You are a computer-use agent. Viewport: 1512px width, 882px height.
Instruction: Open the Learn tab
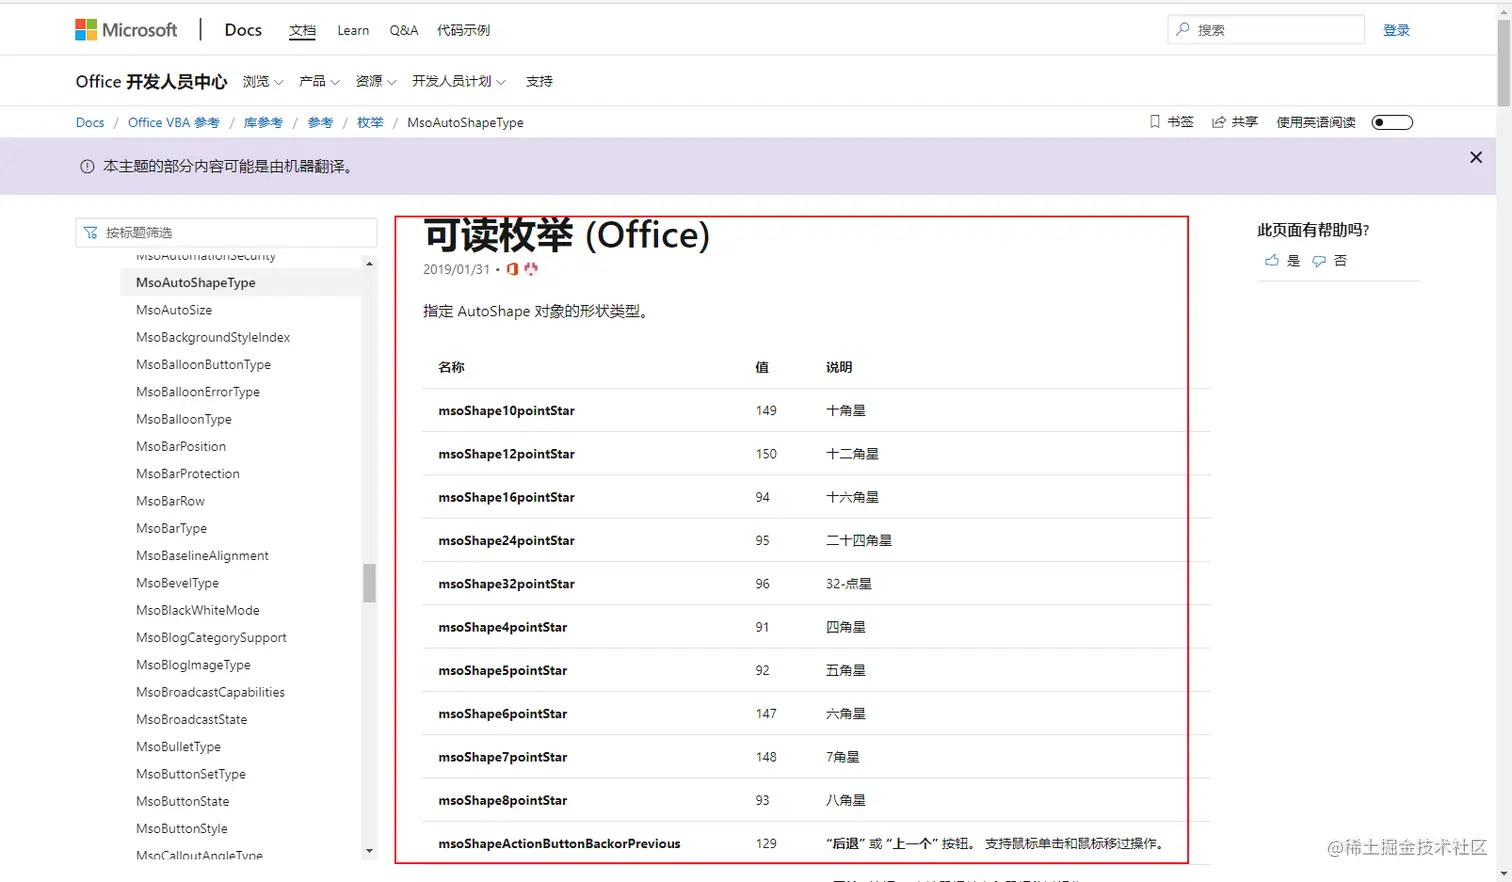pyautogui.click(x=353, y=30)
